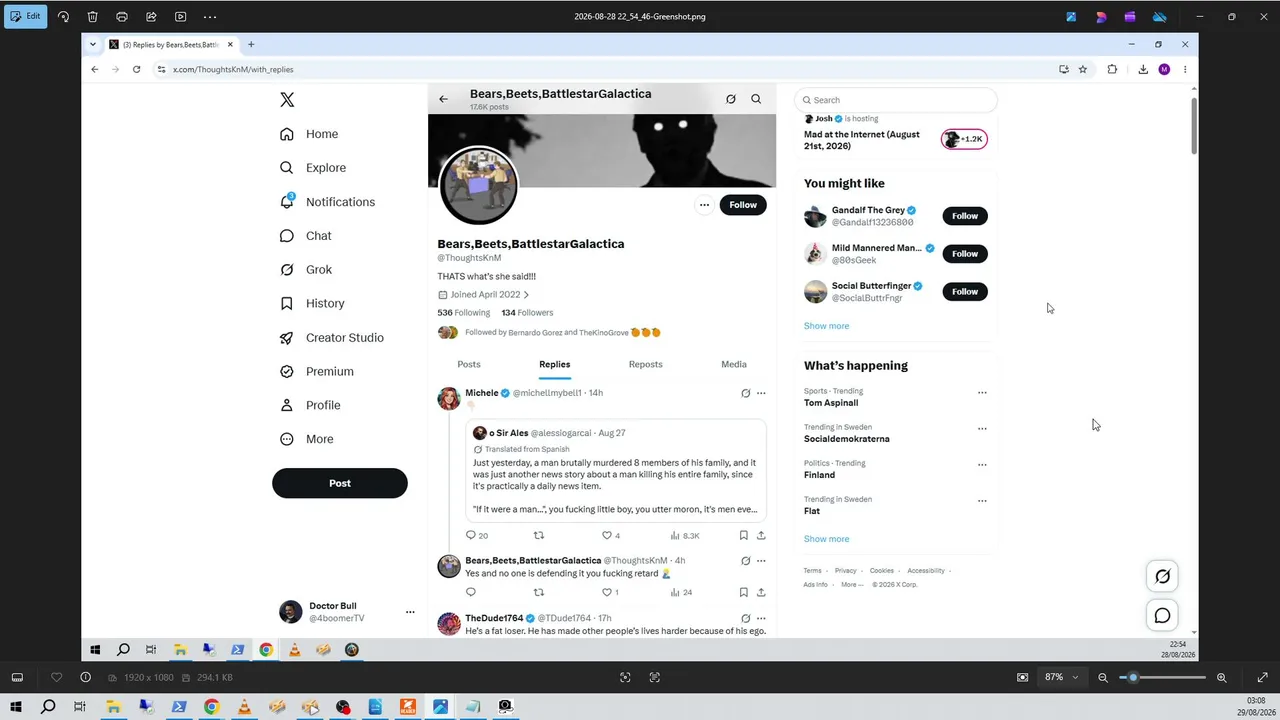Click the Edit button in Photos
This screenshot has height=720, width=1280.
26,16
